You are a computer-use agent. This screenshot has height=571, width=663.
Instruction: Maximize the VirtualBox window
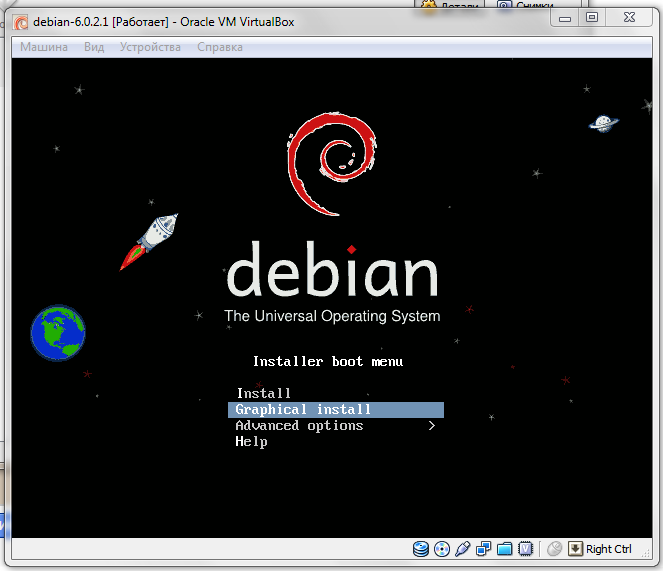pyautogui.click(x=592, y=18)
